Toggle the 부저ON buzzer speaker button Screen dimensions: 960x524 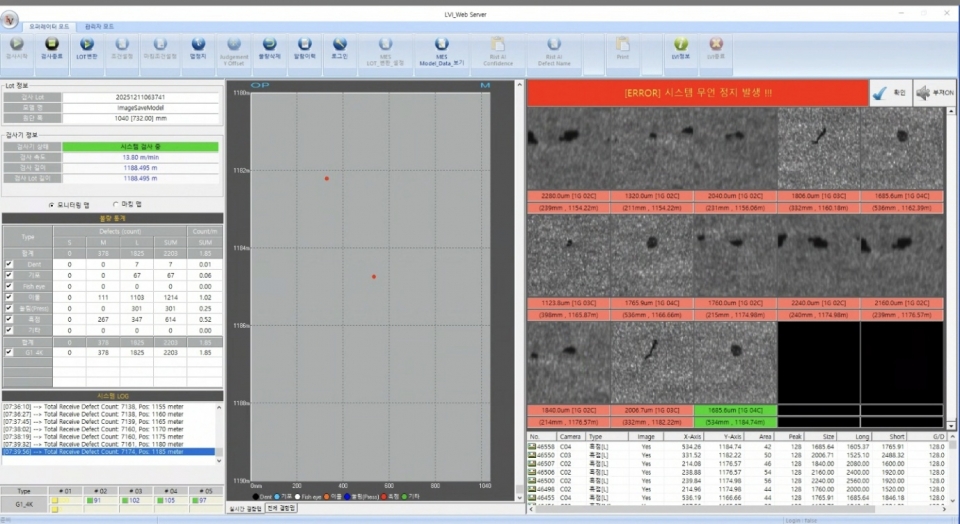pos(935,92)
